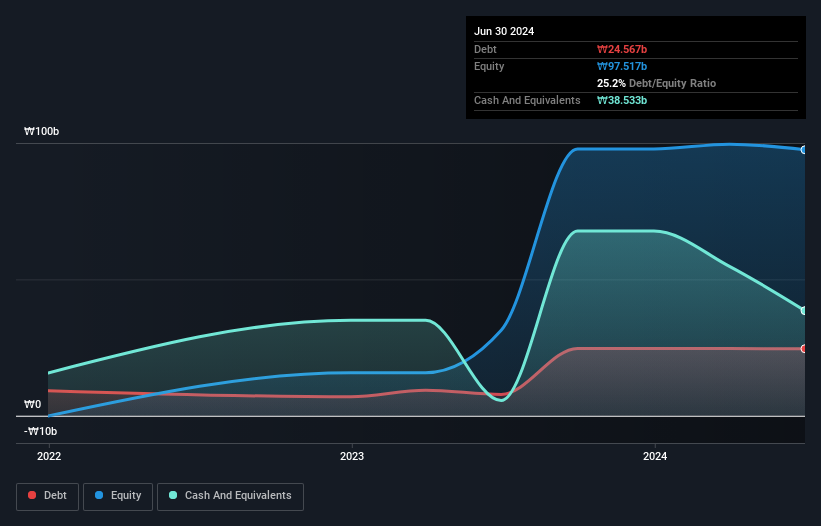Click the ₩100b y-axis label

(41, 131)
